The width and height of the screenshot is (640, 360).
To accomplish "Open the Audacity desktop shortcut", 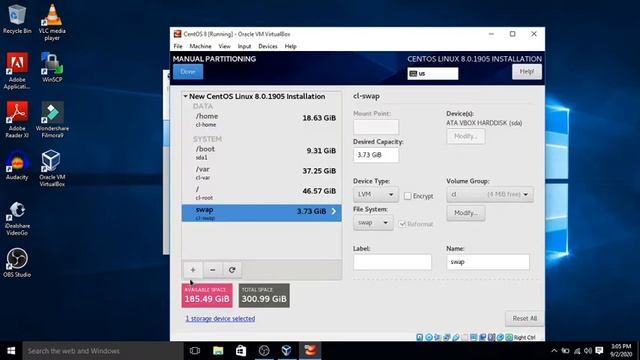I will (x=17, y=165).
